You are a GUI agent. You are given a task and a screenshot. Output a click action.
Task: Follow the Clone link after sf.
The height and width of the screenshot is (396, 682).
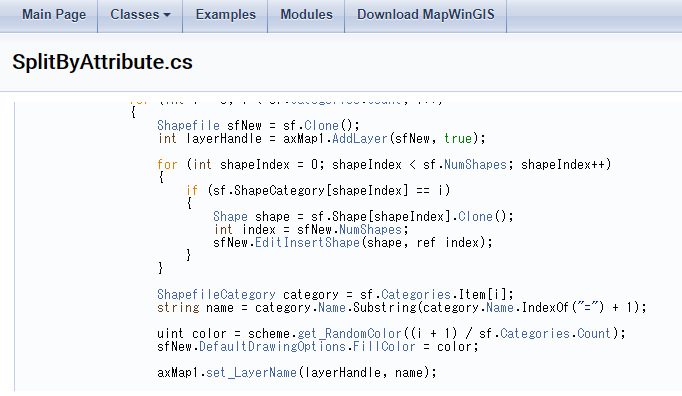coord(321,125)
